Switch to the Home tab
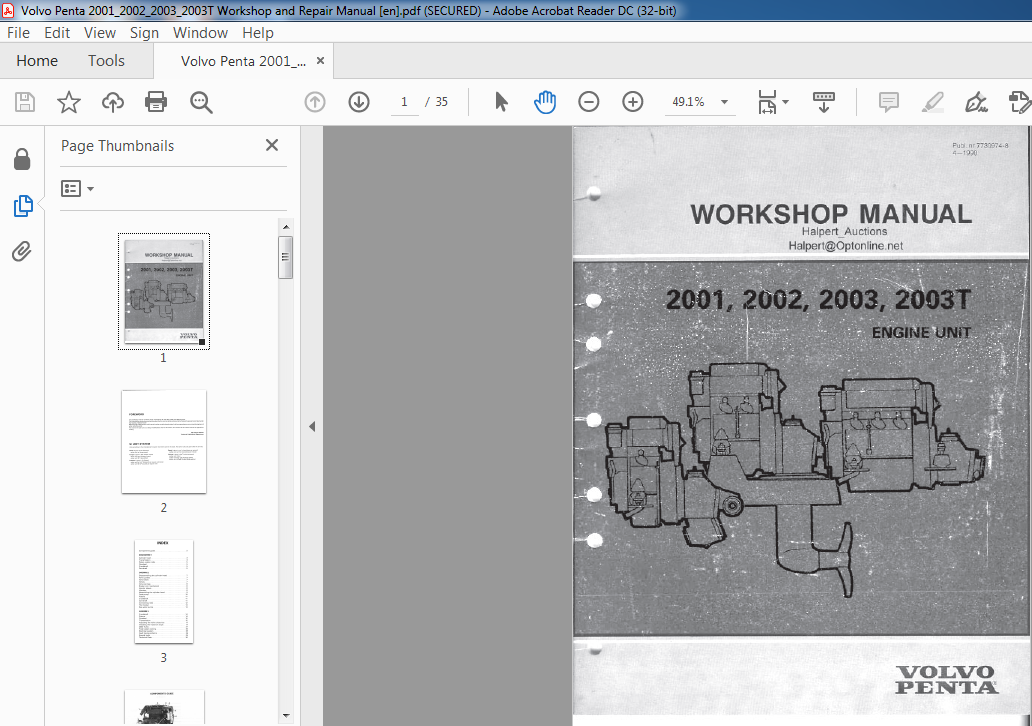 [37, 61]
